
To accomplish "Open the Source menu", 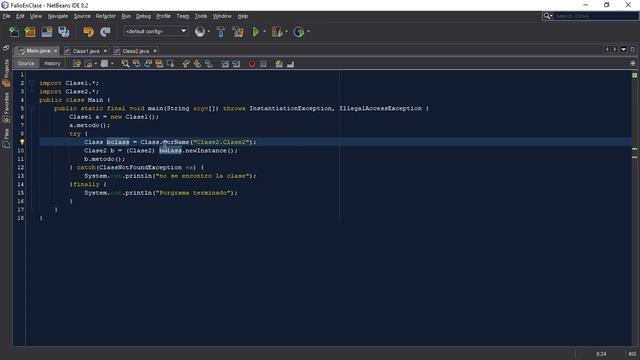I will [82, 16].
